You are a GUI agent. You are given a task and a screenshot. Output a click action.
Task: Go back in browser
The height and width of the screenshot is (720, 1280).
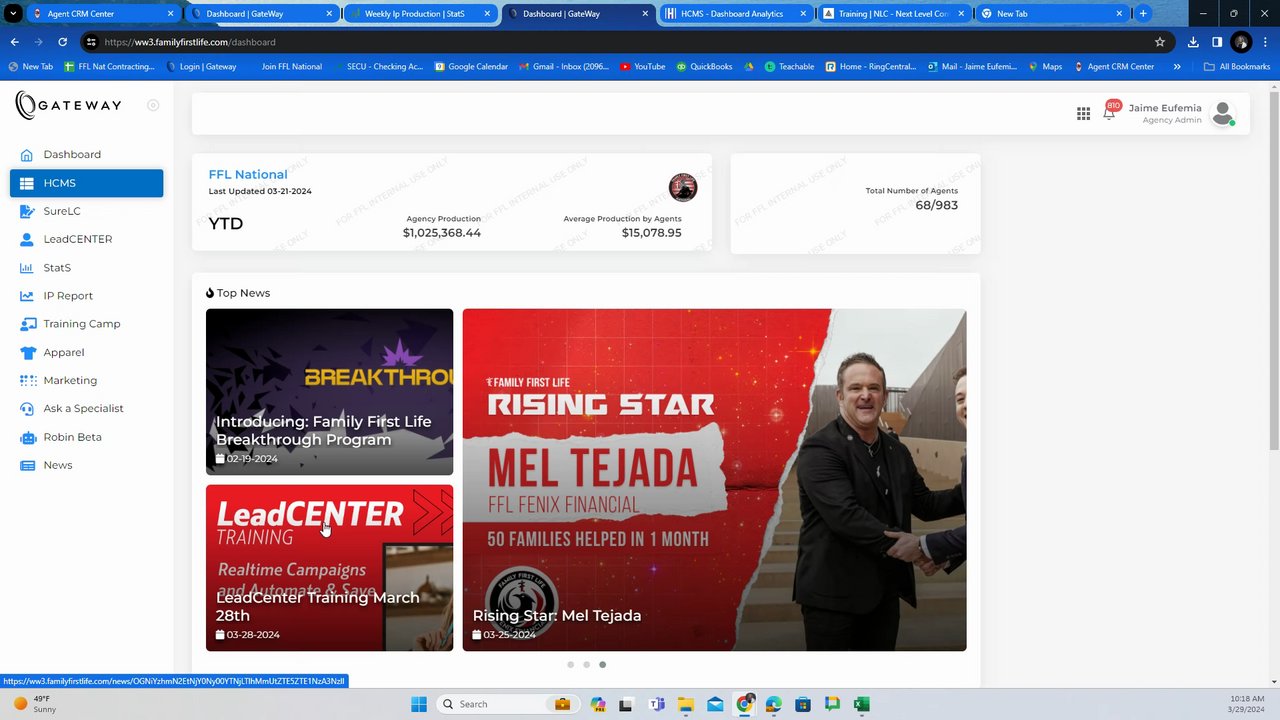click(14, 42)
